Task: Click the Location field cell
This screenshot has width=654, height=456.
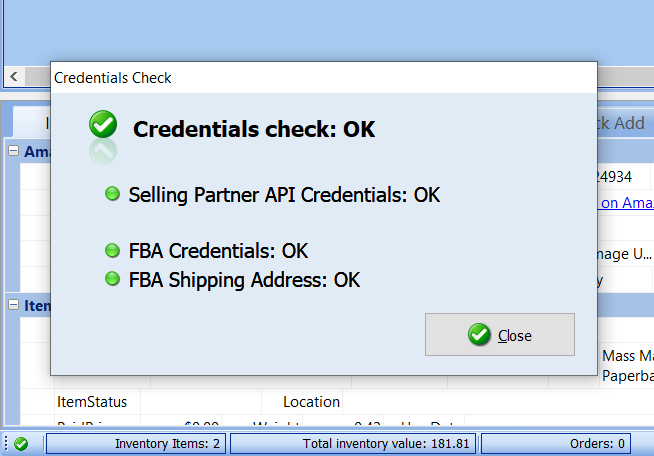Action: [311, 402]
